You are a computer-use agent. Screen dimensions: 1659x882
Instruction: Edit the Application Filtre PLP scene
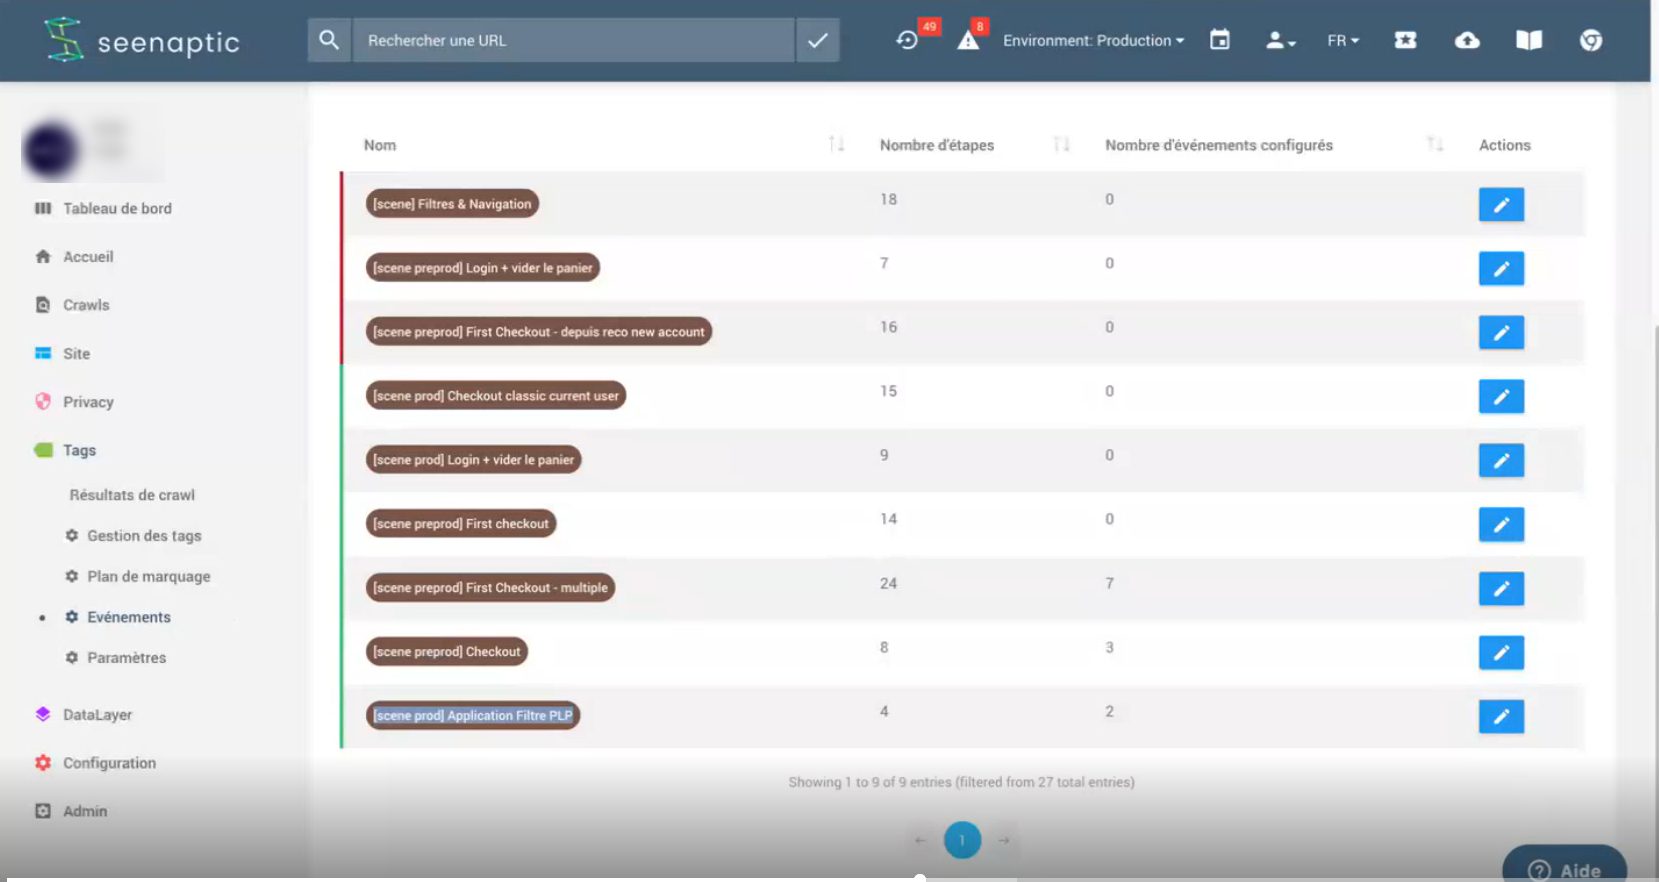point(1500,716)
